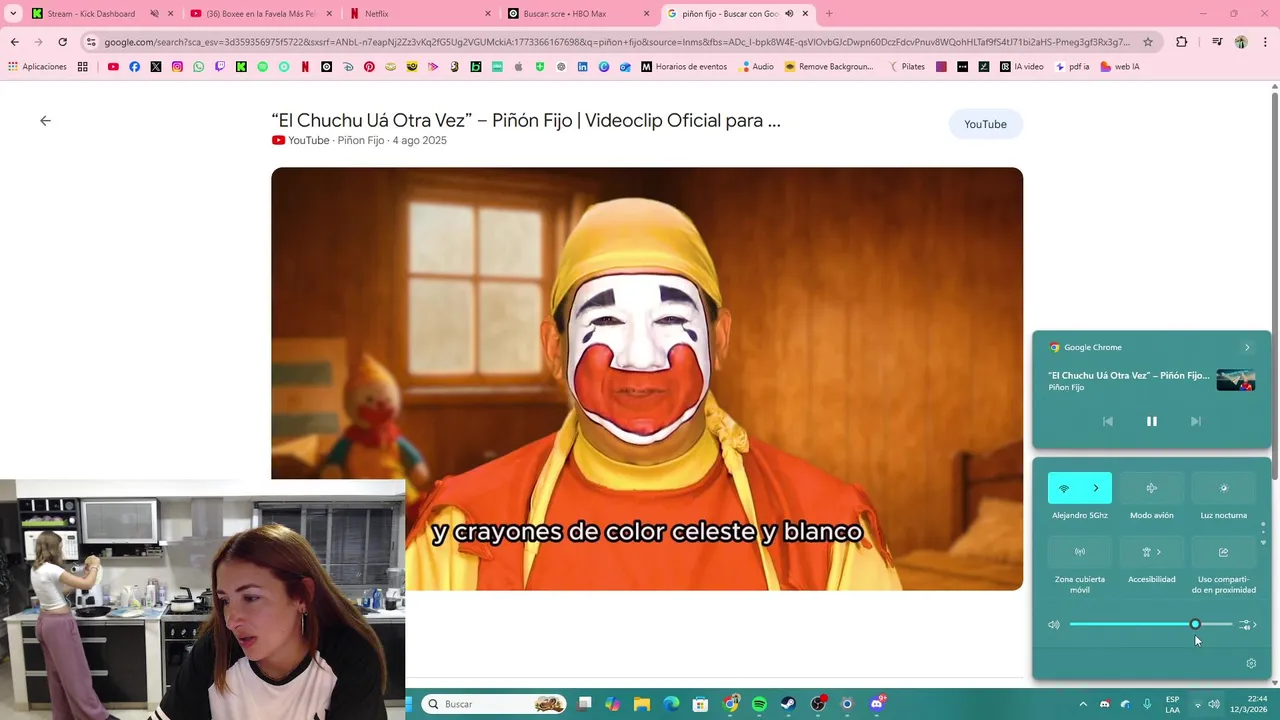1280x720 pixels.
Task: Open a new browser tab
Action: (829, 14)
